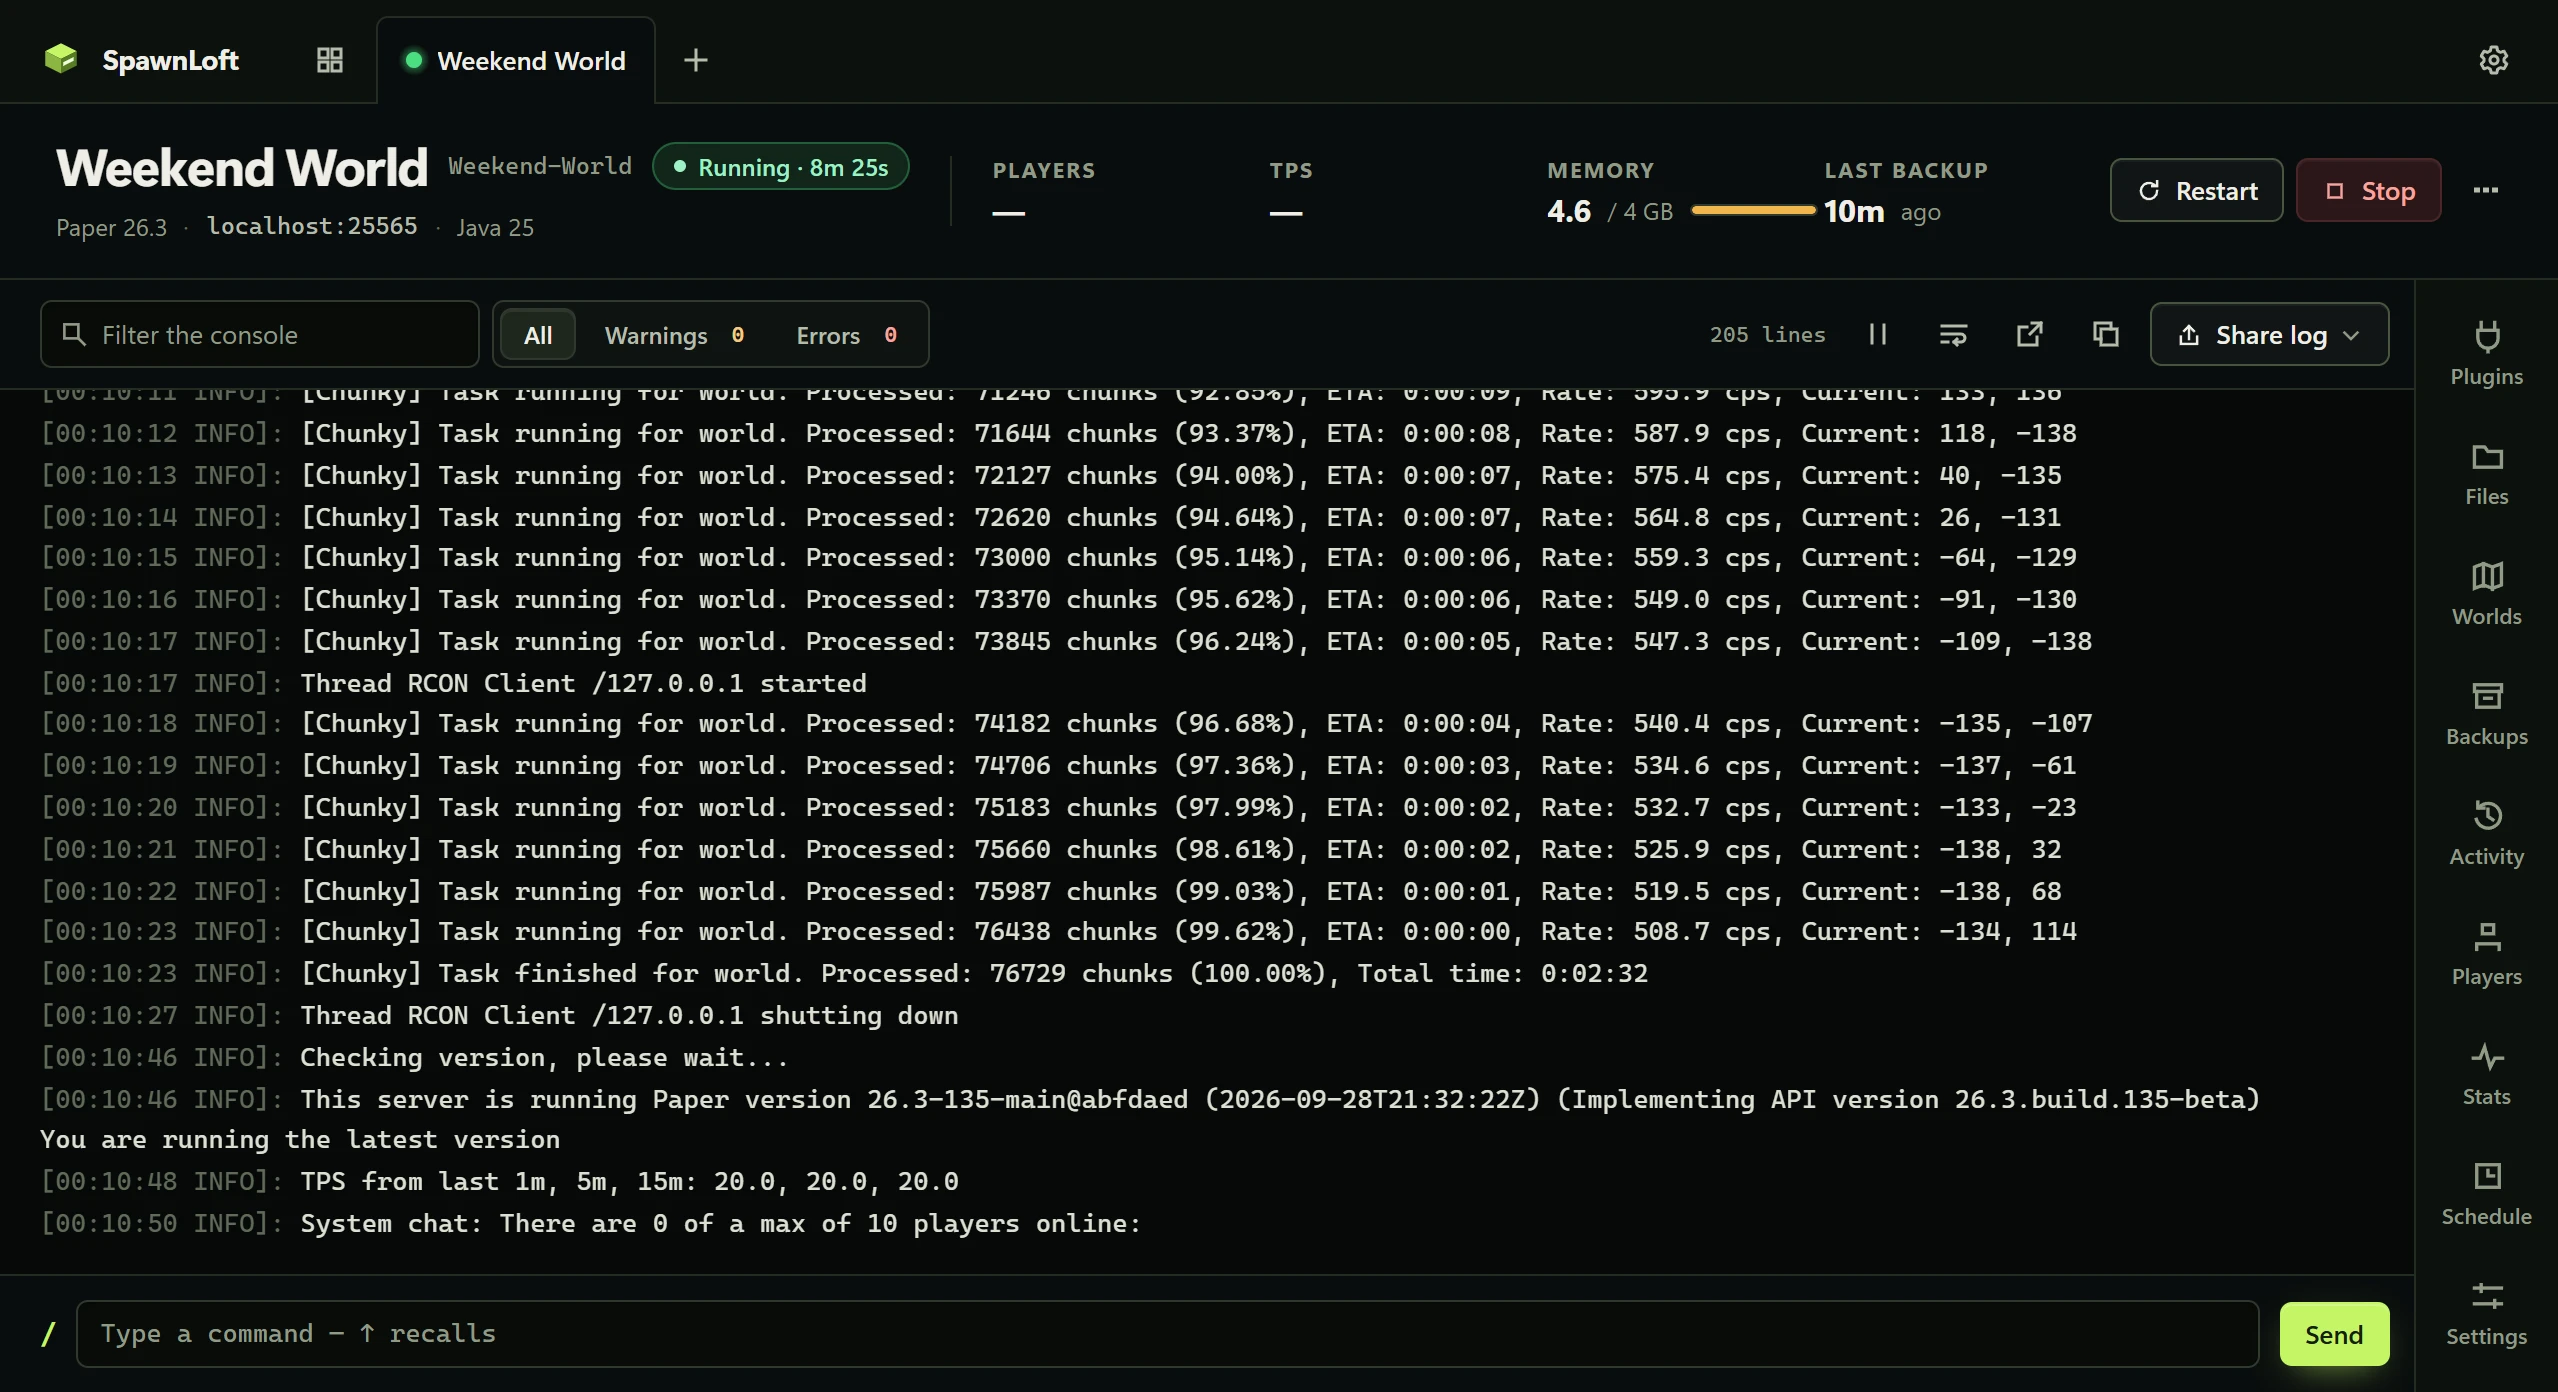
Task: Click the players online log line
Action: coord(590,1223)
